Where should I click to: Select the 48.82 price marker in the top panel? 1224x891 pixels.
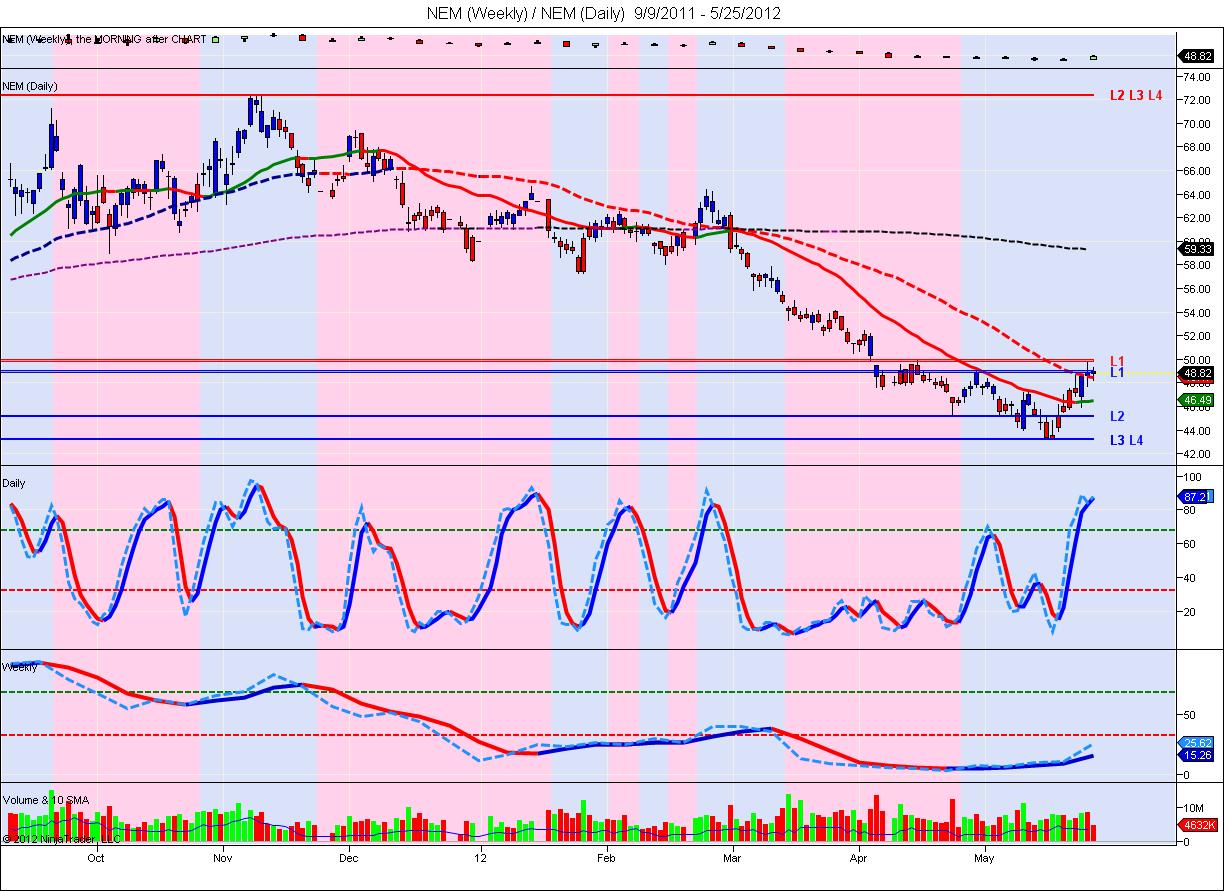1196,57
